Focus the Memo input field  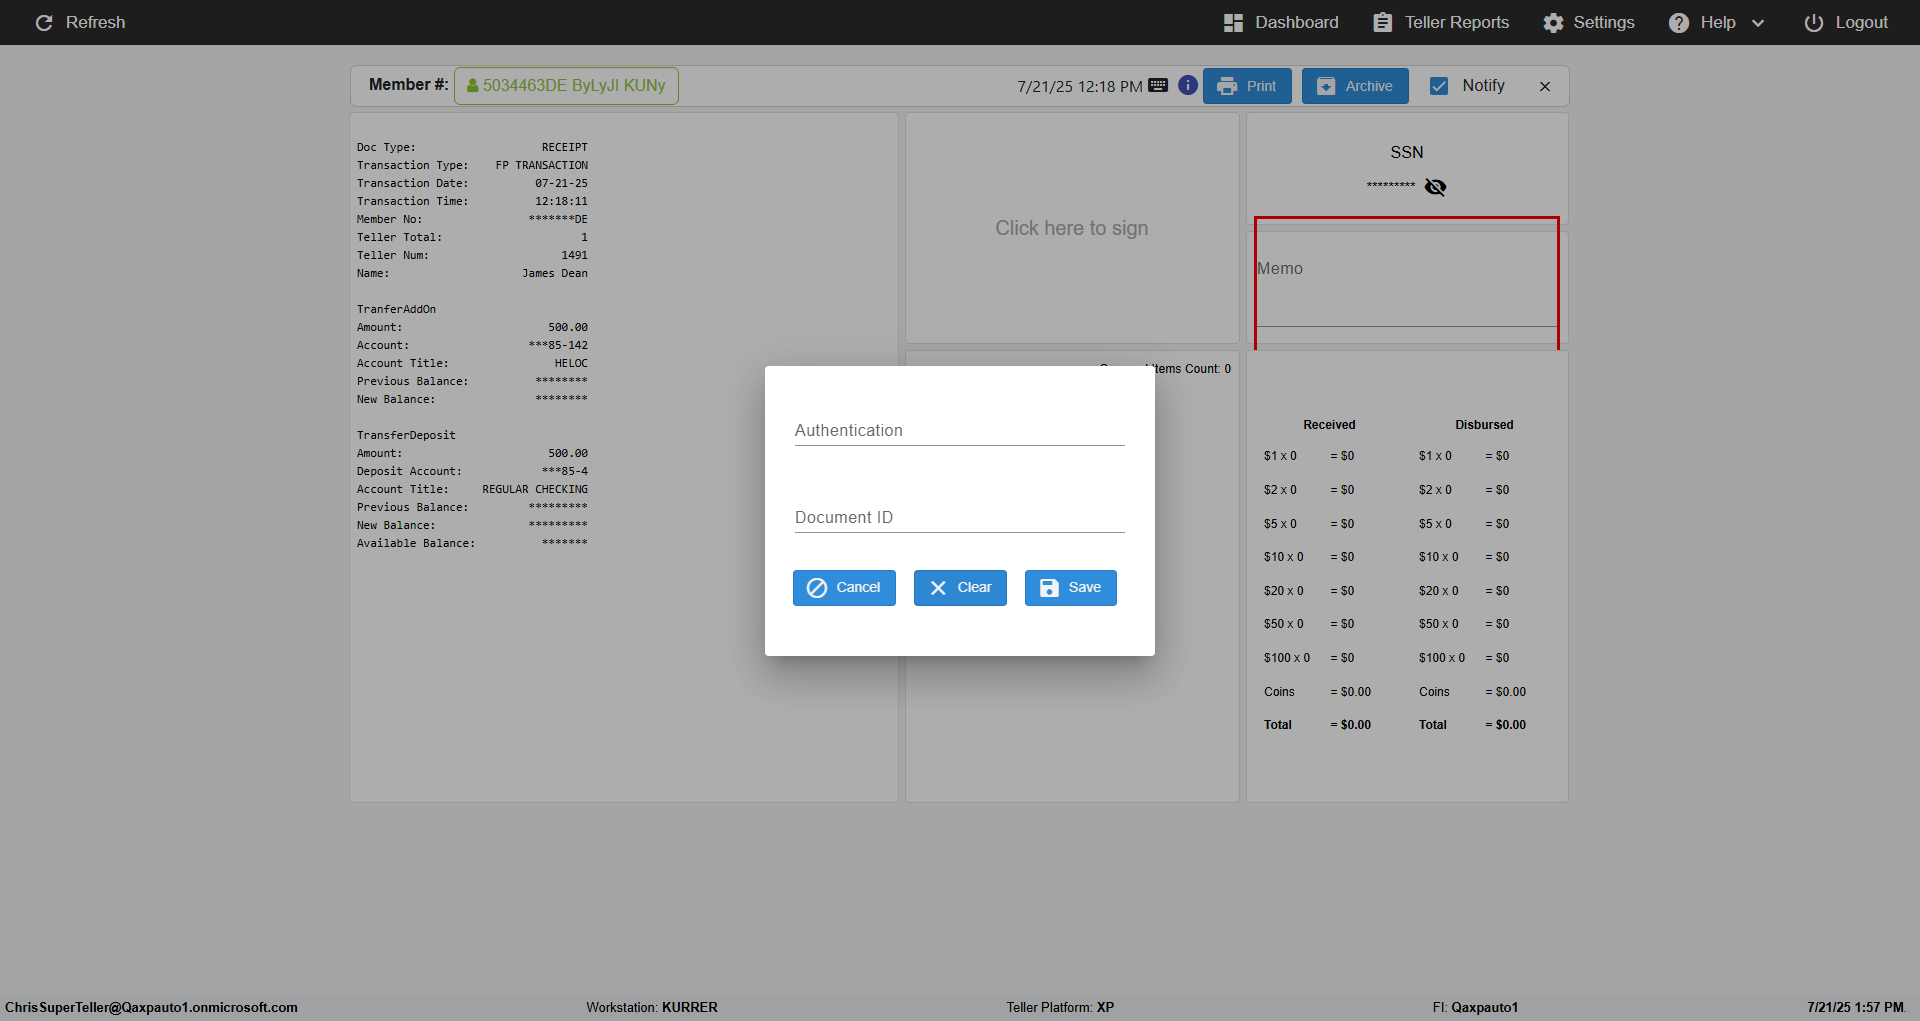[x=1407, y=286]
